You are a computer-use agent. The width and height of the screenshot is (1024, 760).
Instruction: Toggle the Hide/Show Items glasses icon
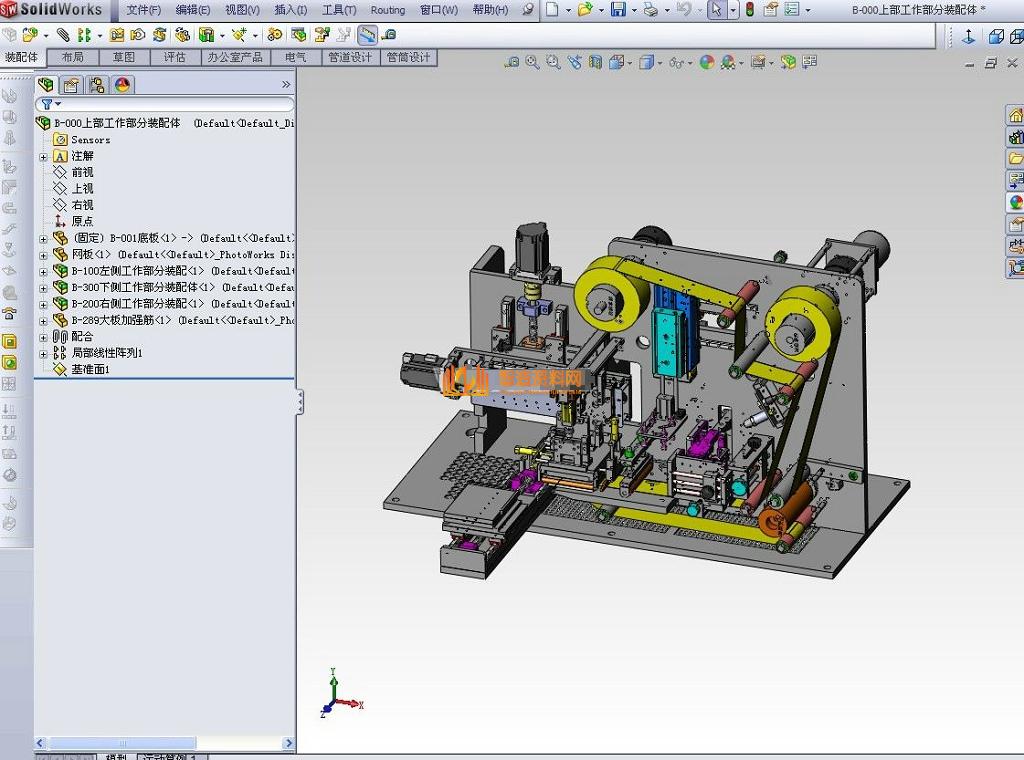(676, 62)
